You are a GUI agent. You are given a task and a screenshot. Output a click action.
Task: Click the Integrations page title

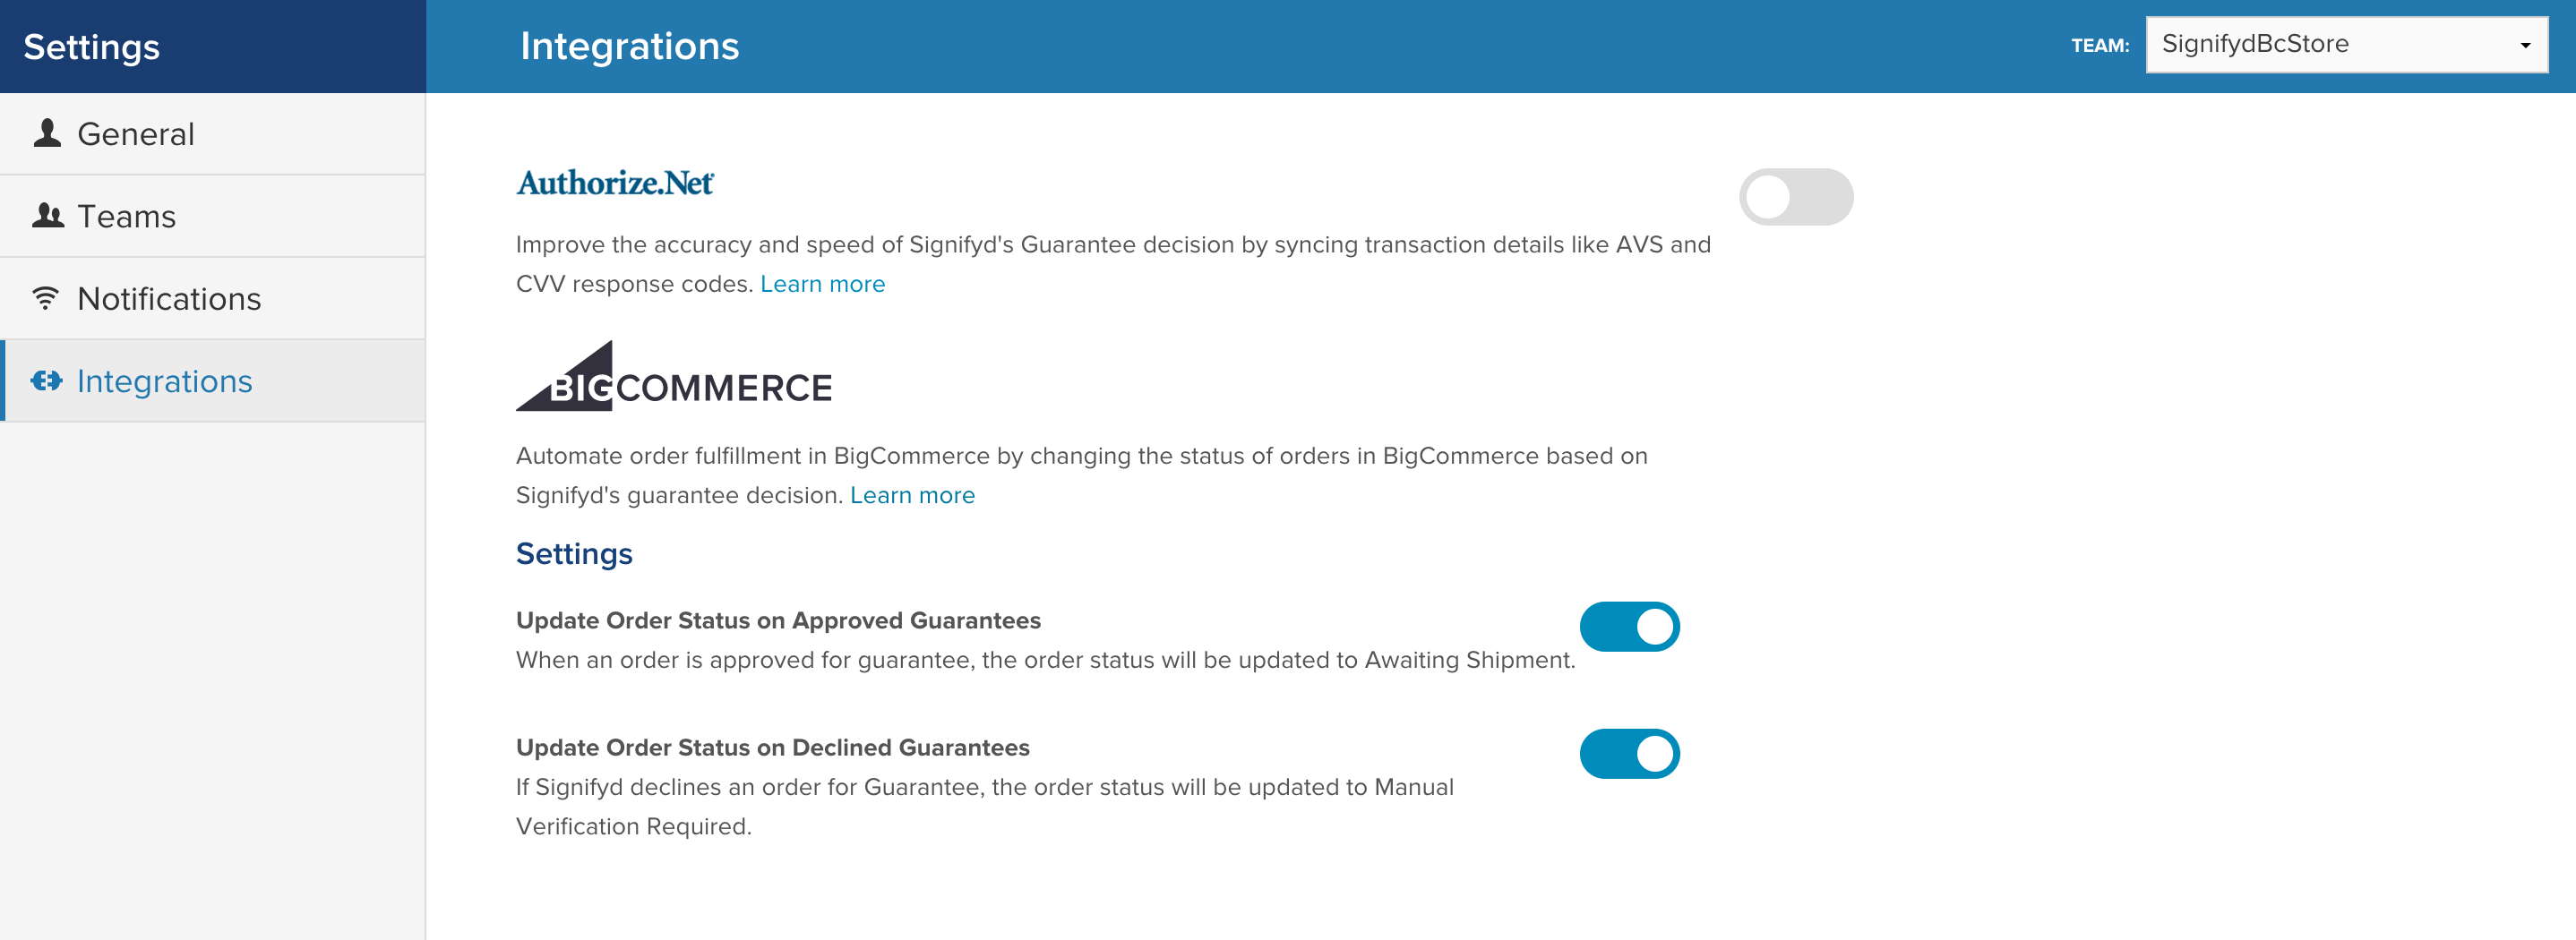(x=629, y=46)
